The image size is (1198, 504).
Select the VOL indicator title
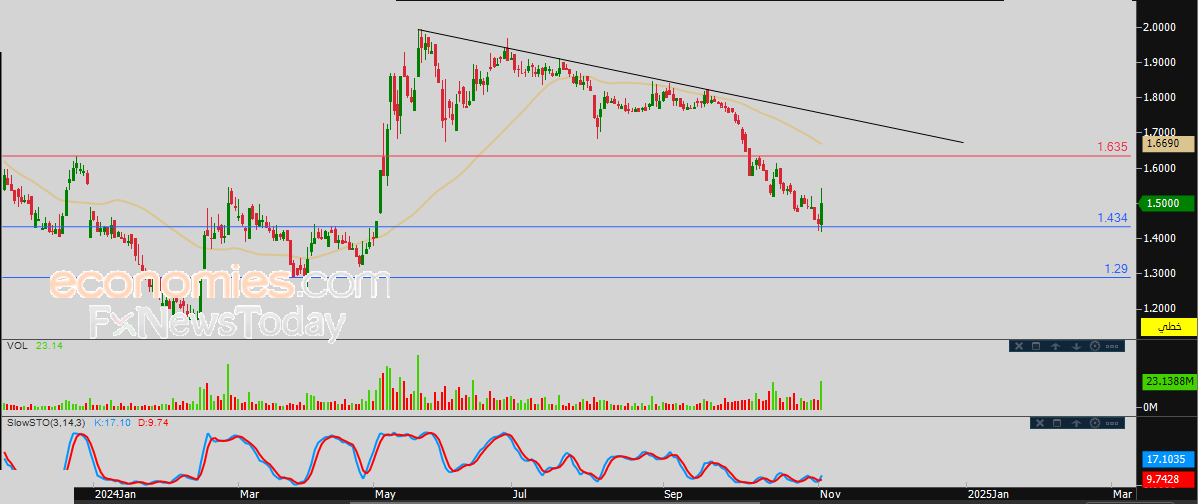pos(17,346)
